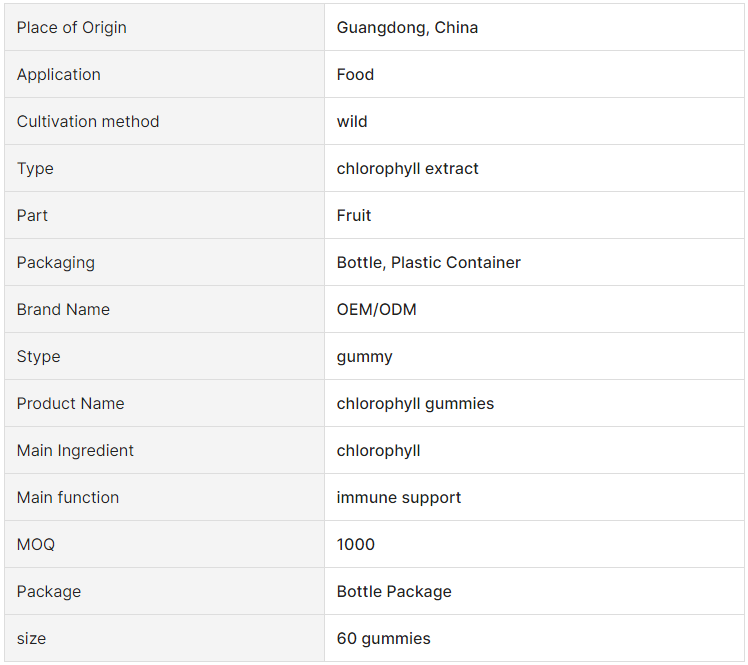Select 'Bottle, Plastic Container' value
The height and width of the screenshot is (665, 748).
pyautogui.click(x=428, y=262)
